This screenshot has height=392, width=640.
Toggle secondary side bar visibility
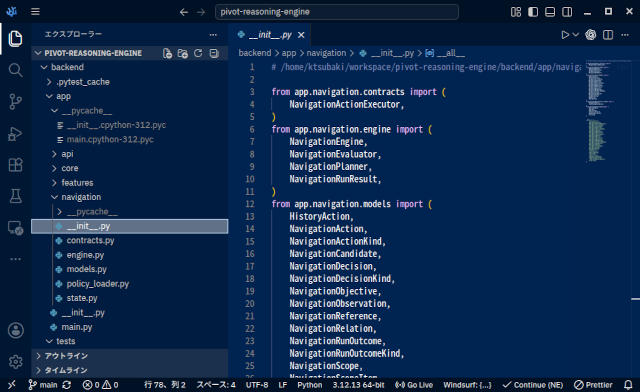pyautogui.click(x=567, y=12)
